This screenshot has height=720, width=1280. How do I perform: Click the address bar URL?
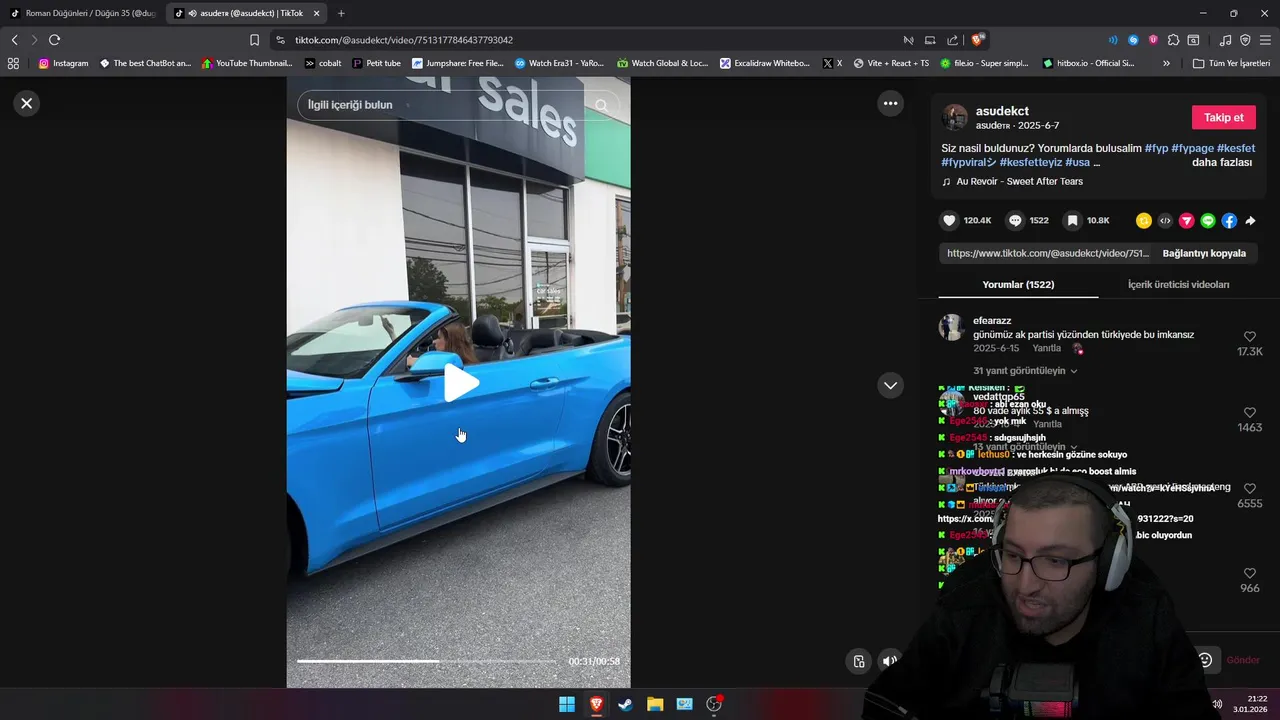[x=404, y=40]
